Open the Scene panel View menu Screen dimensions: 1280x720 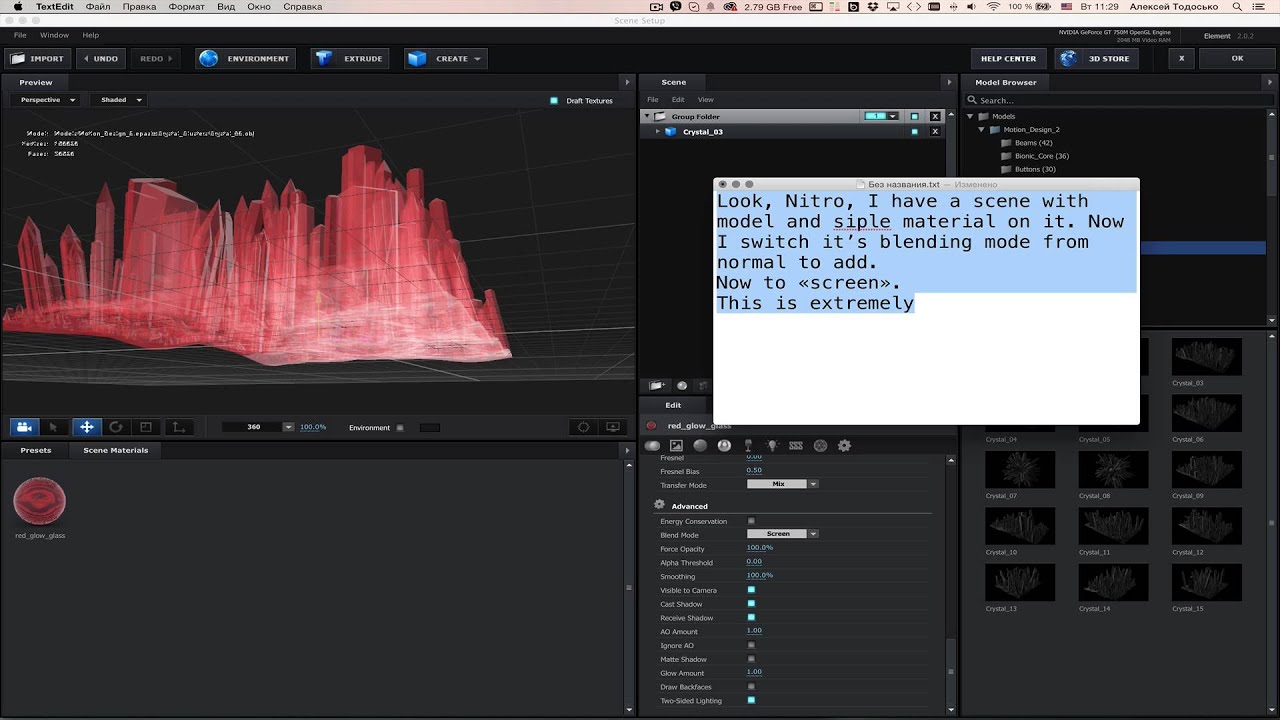(x=706, y=100)
